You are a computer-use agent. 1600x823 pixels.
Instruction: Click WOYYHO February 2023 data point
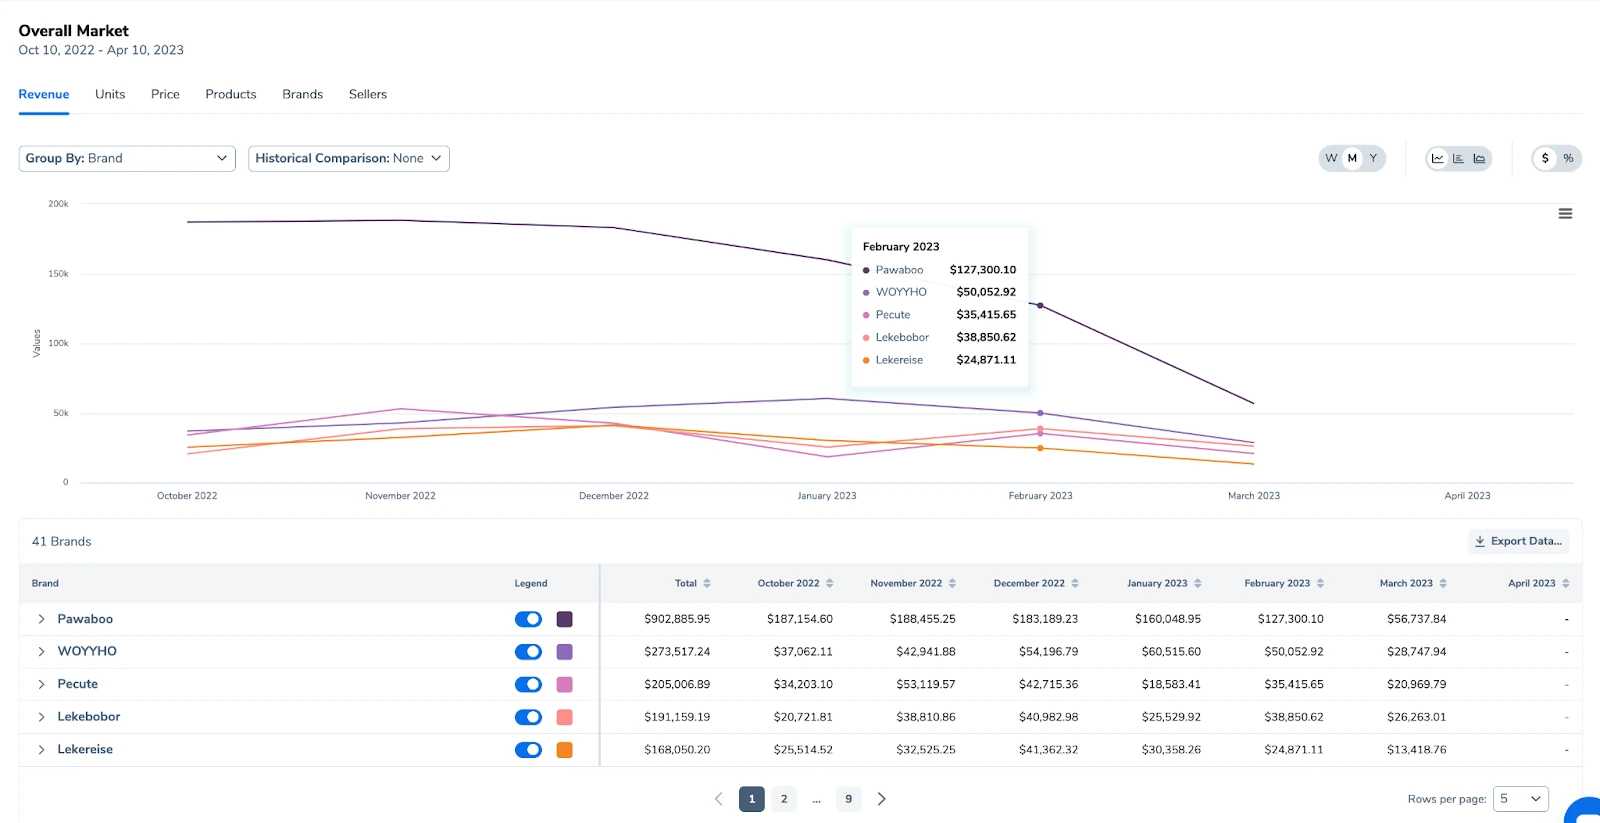[1040, 413]
